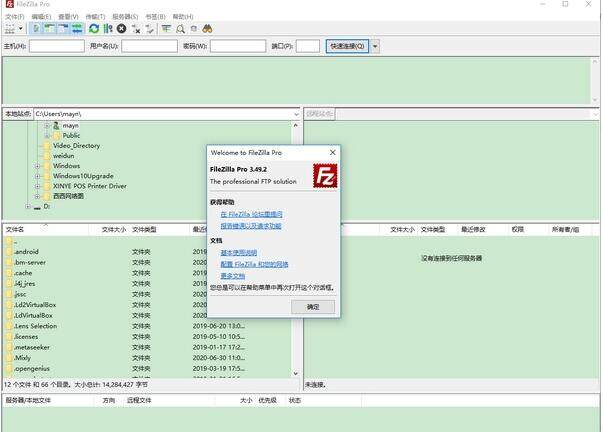Click the binoculars file search icon
603x432 pixels.
pyautogui.click(x=207, y=29)
